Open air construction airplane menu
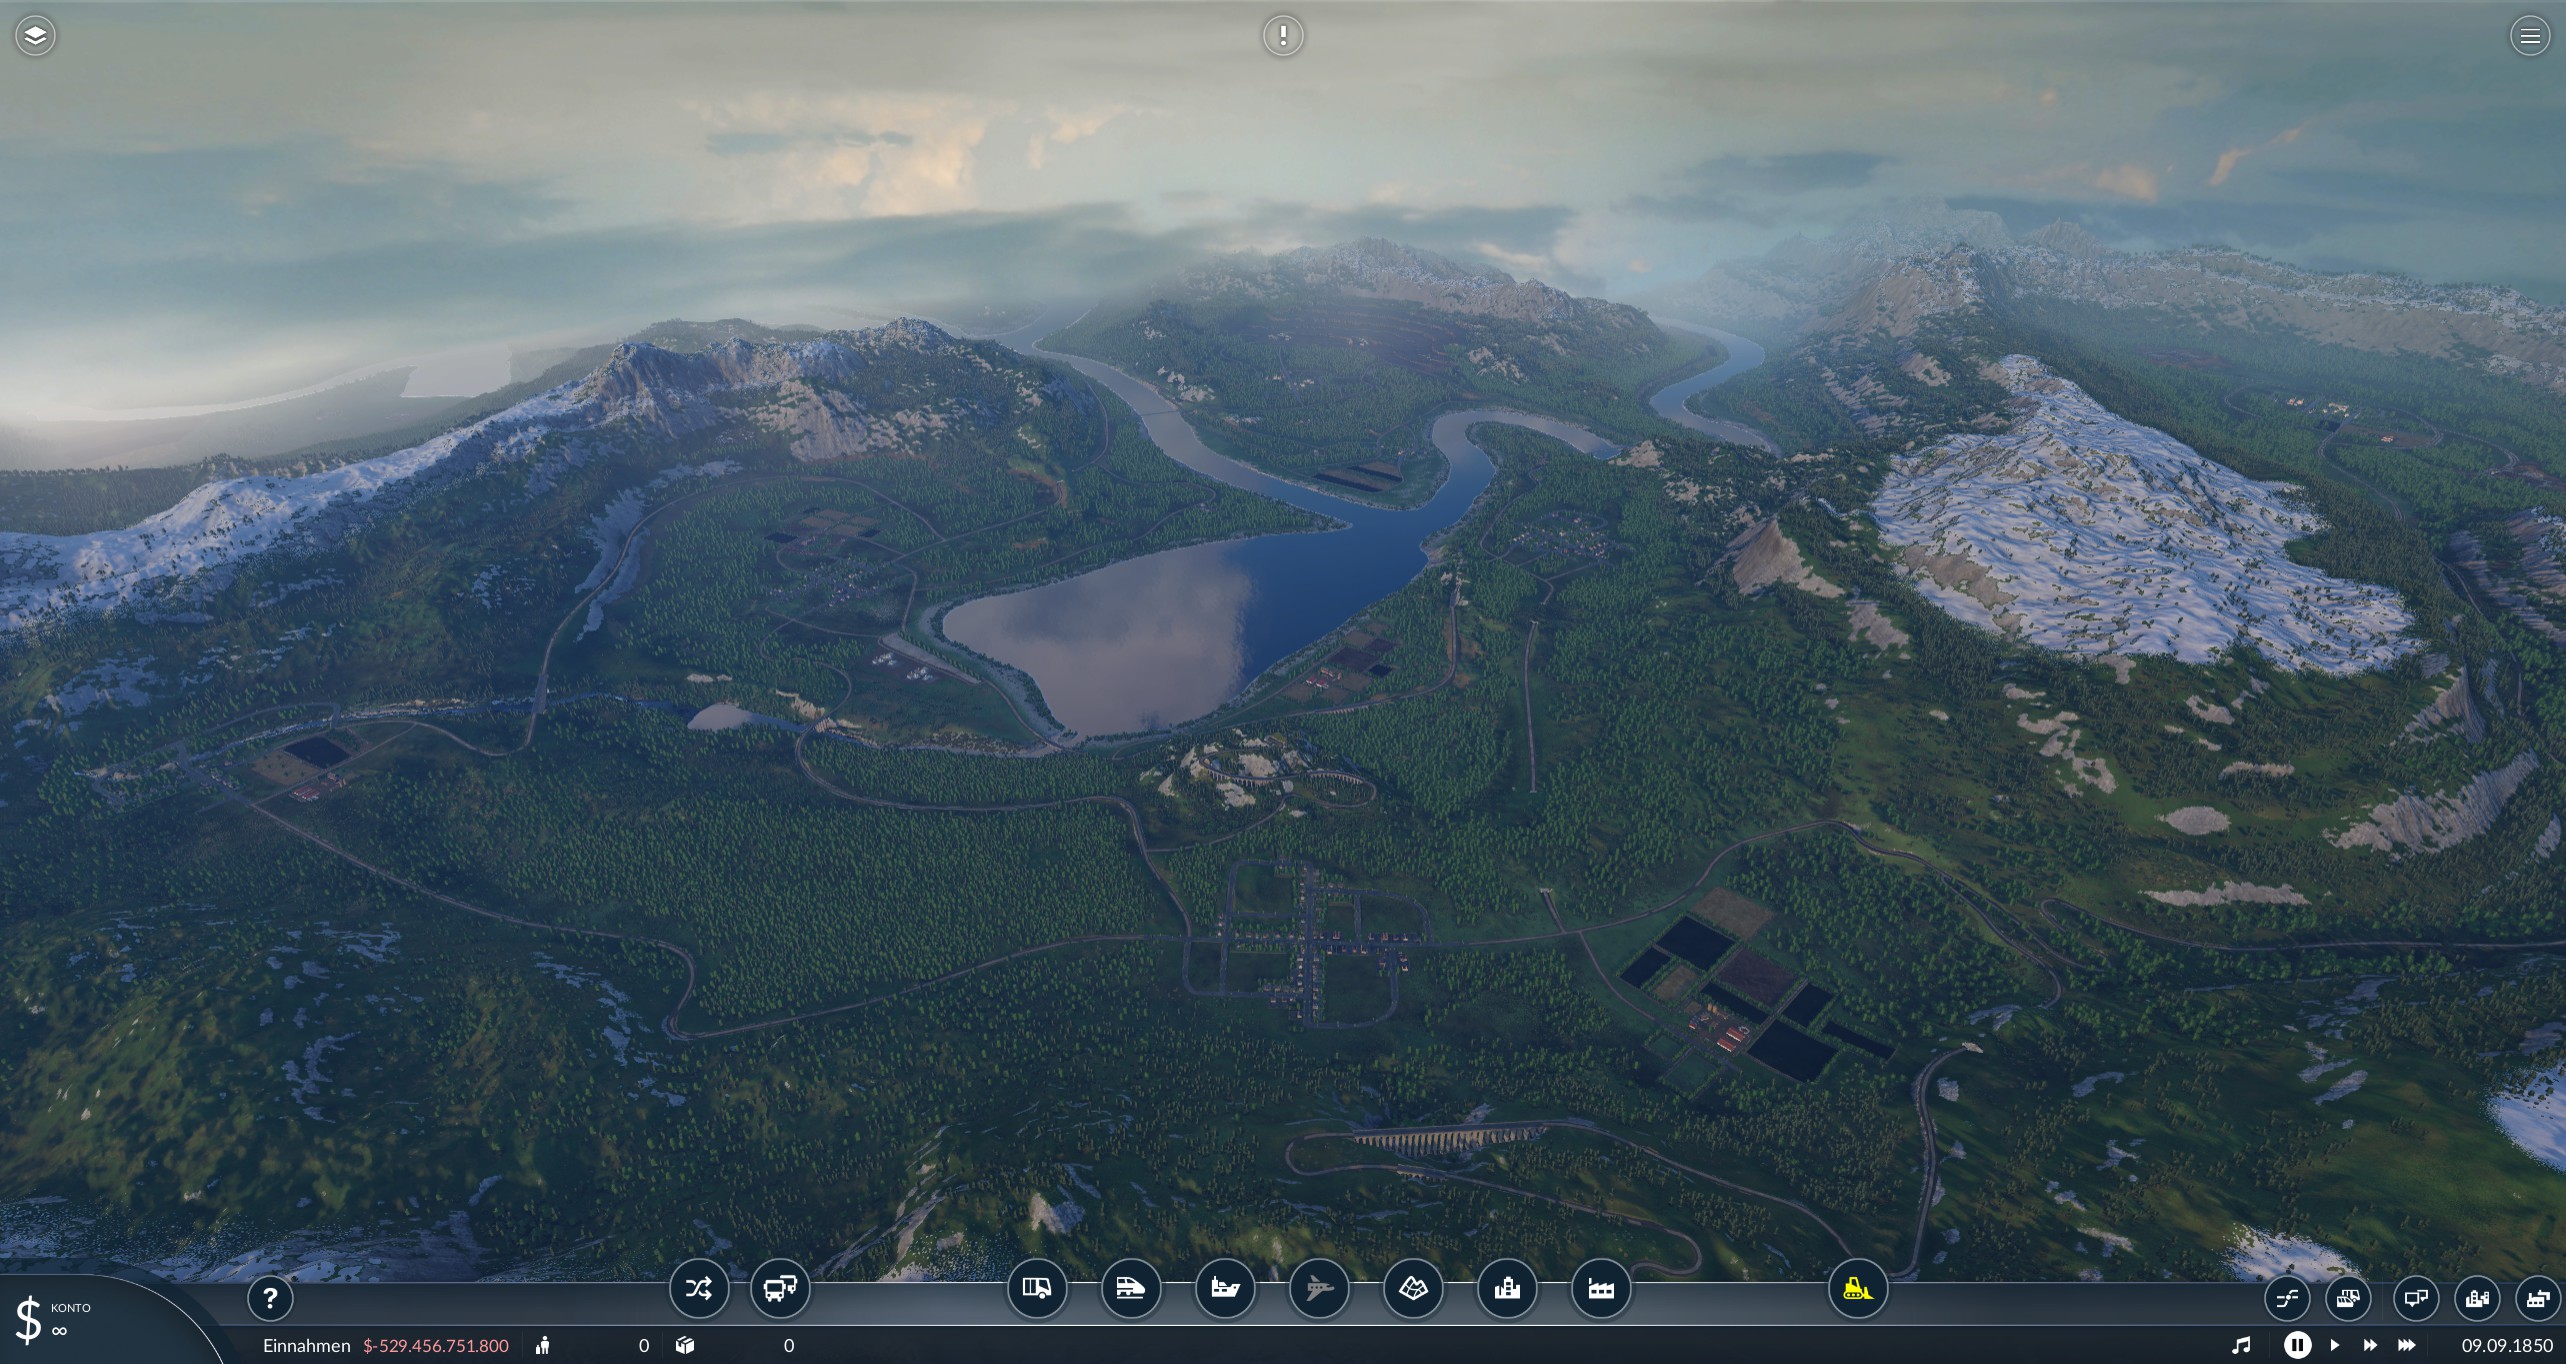2566x1364 pixels. [x=1319, y=1289]
